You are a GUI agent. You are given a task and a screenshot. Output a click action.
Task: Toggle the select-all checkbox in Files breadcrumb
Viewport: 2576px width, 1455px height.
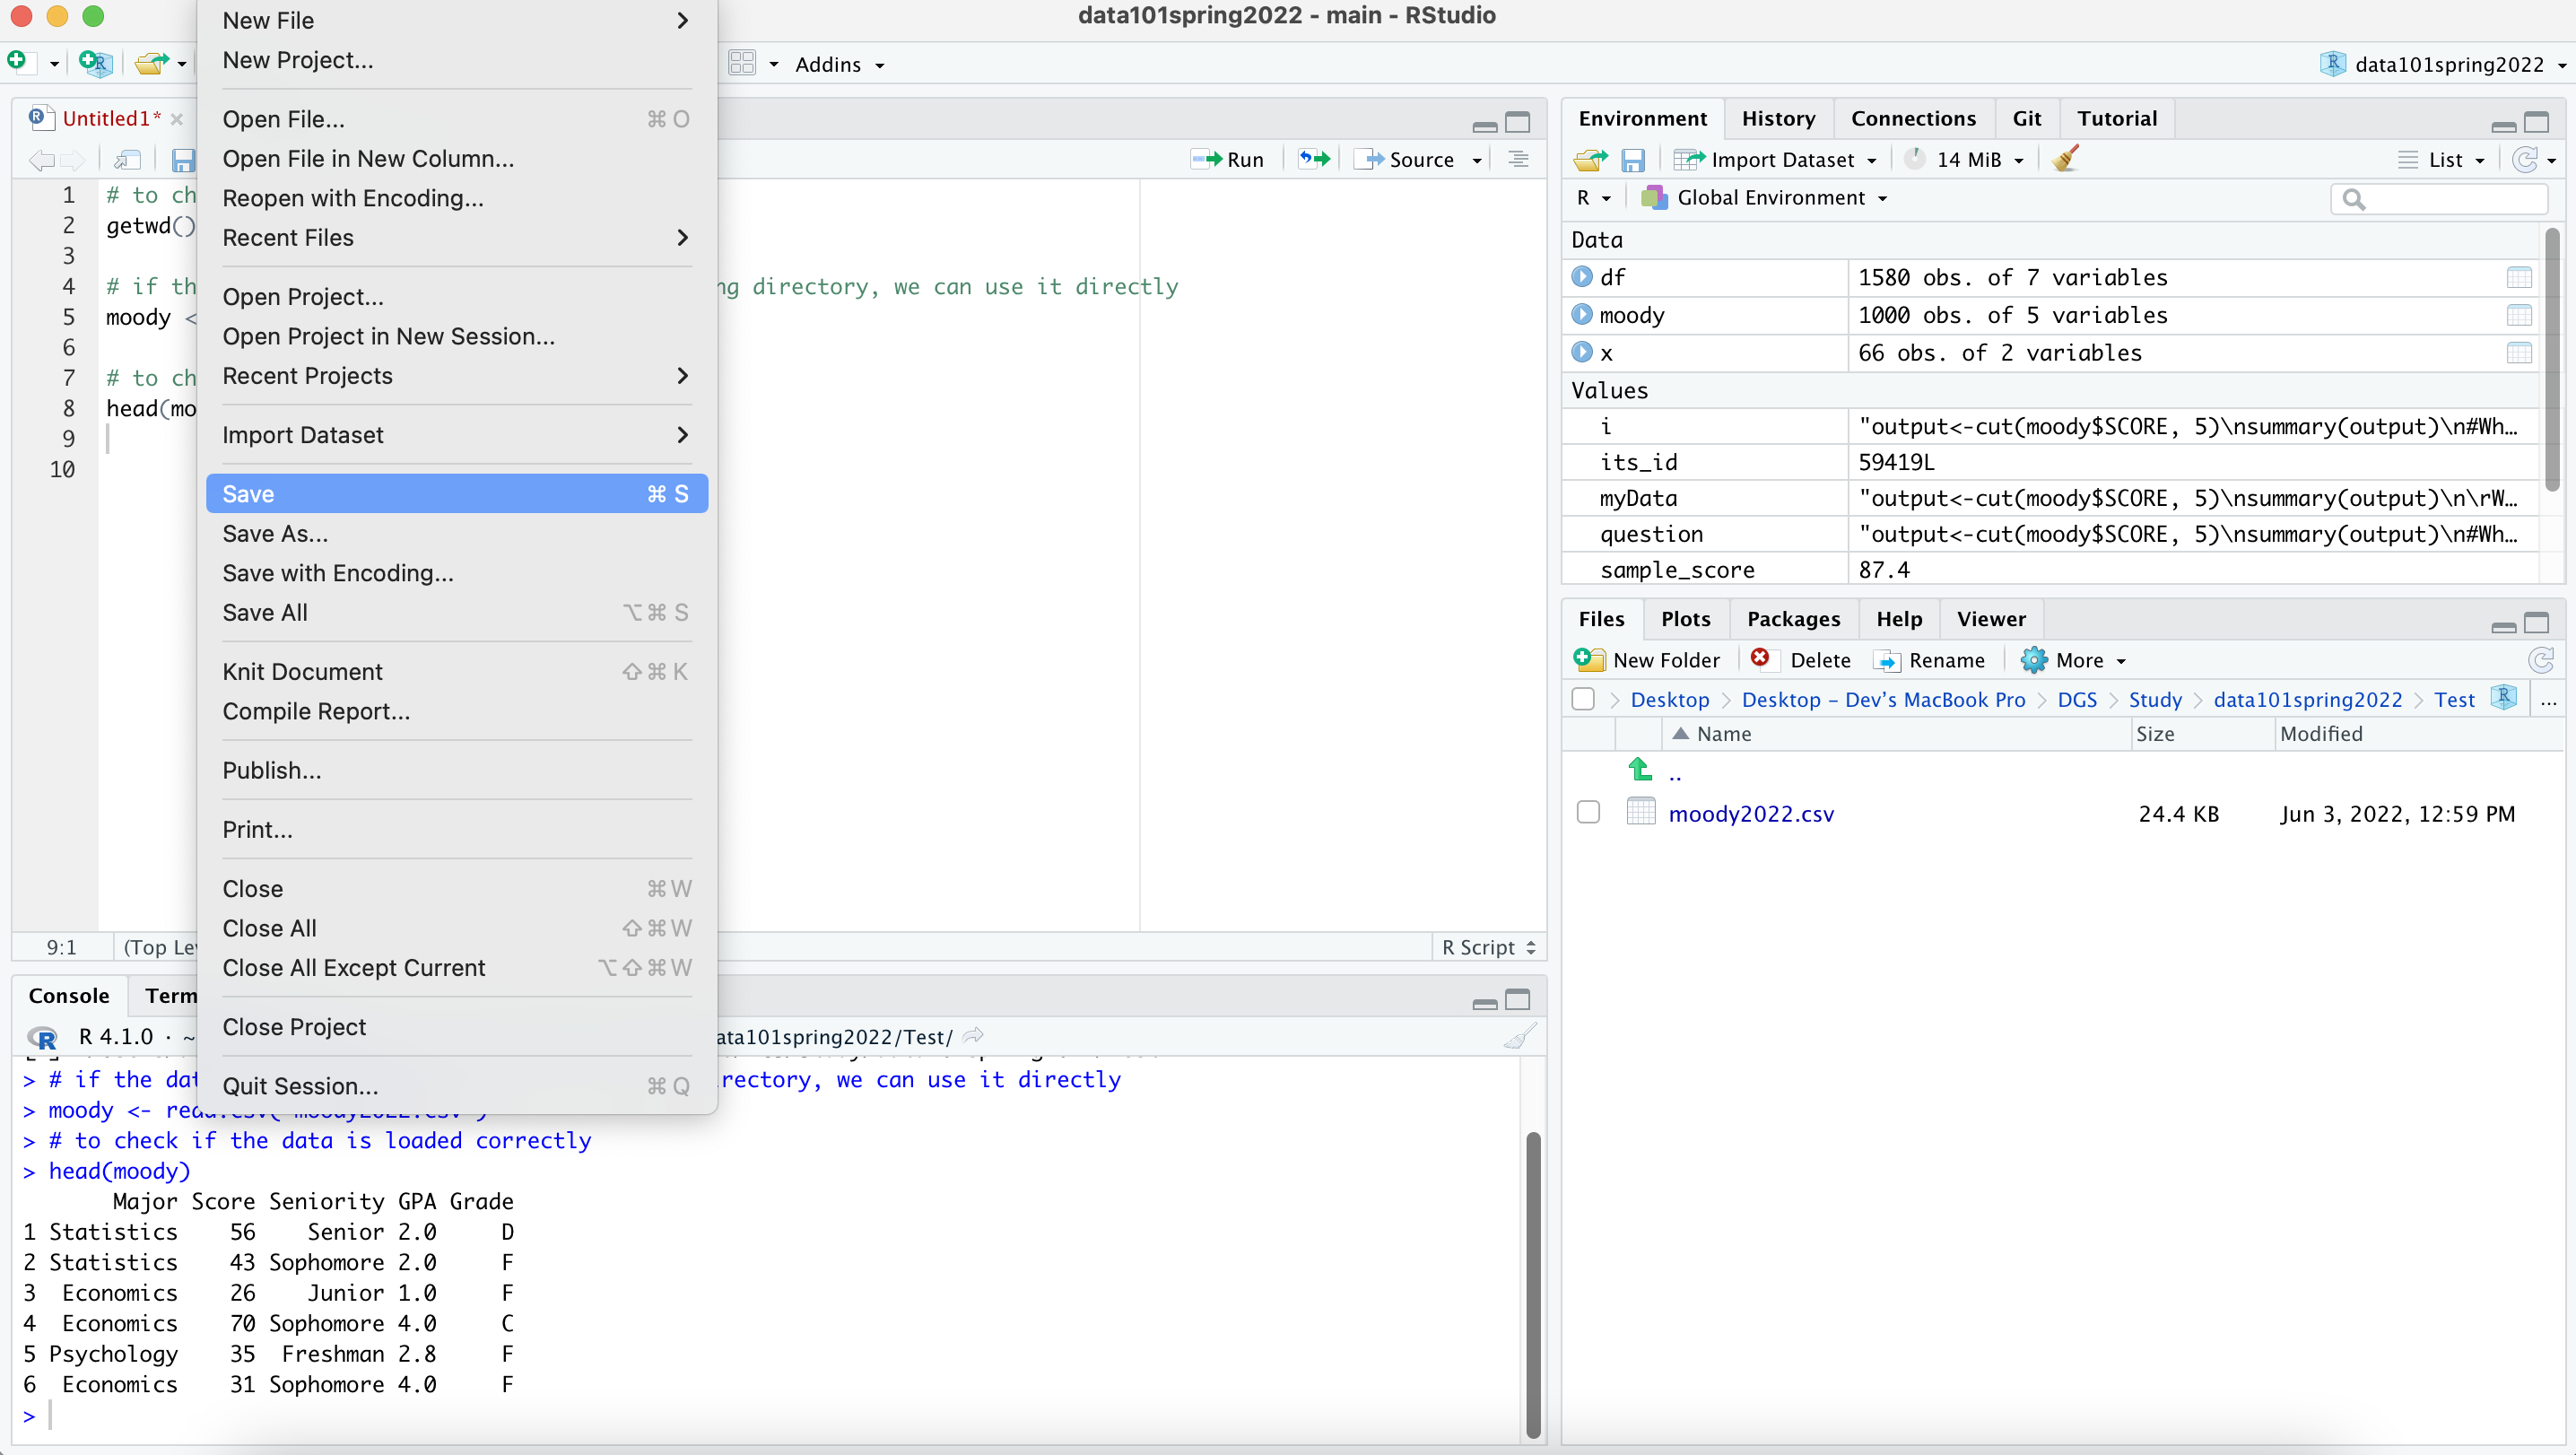coord(1583,699)
